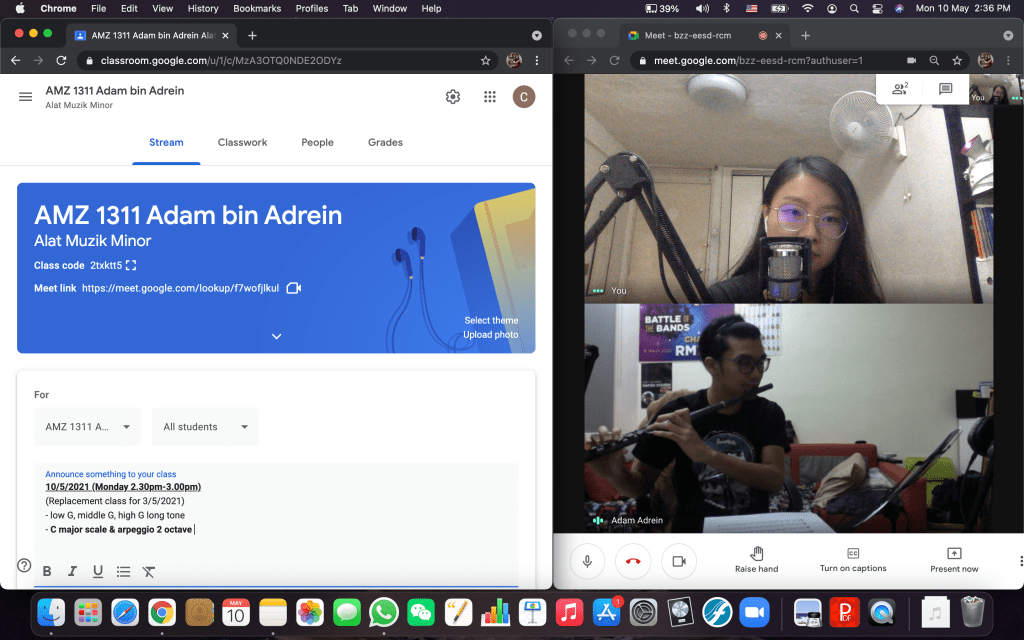Hang up the Meet call
The width and height of the screenshot is (1024, 640).
pyautogui.click(x=633, y=562)
